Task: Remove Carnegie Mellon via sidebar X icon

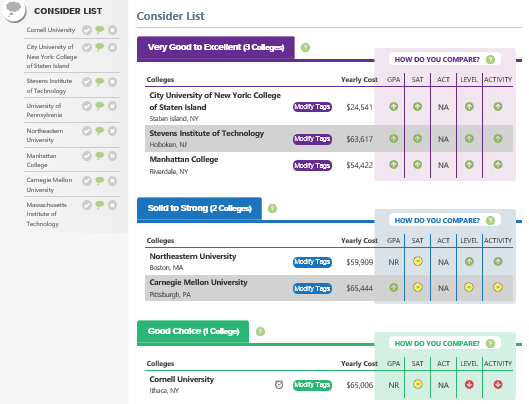Action: pyautogui.click(x=112, y=181)
